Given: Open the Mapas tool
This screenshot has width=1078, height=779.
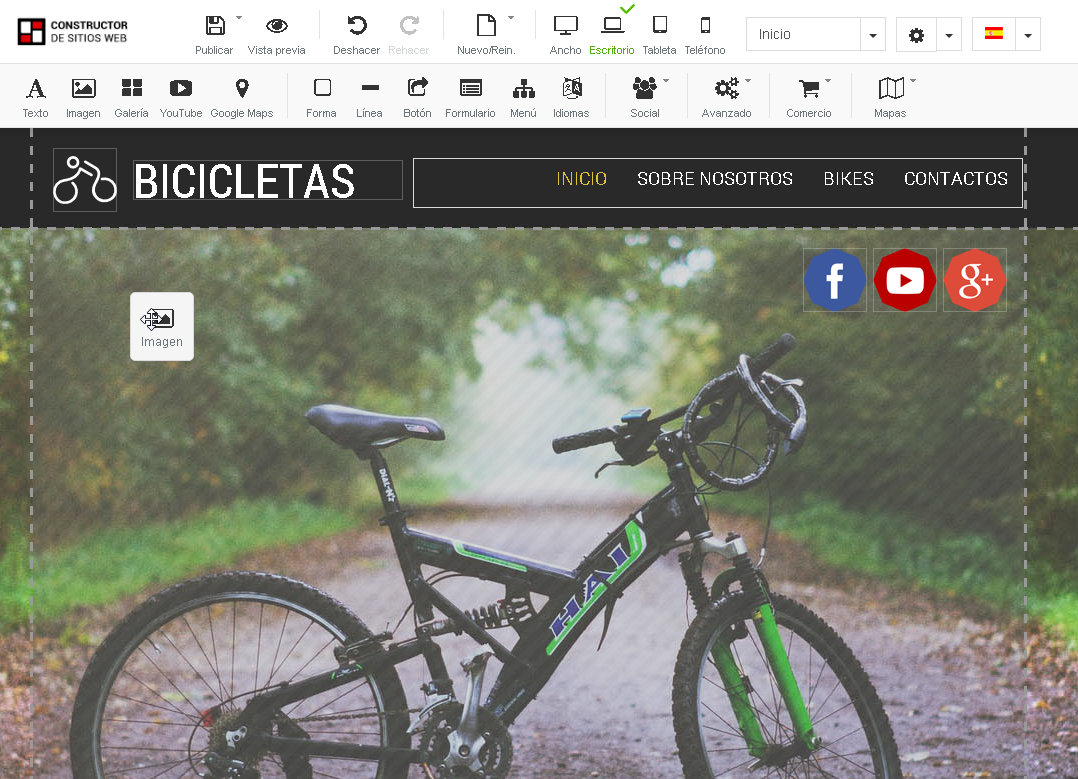Looking at the screenshot, I should [890, 98].
